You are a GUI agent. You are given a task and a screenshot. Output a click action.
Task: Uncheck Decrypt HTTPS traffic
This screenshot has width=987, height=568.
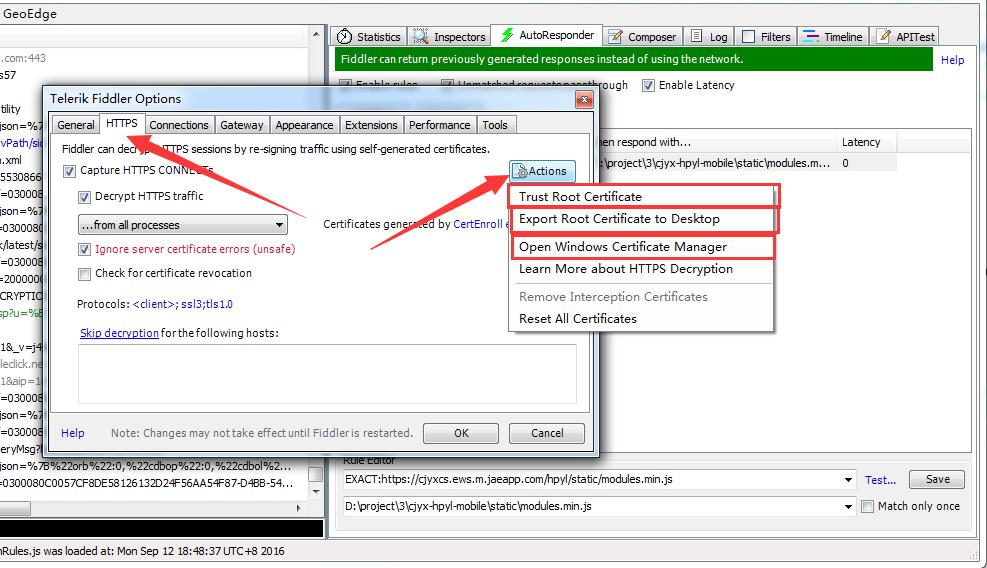[x=85, y=197]
